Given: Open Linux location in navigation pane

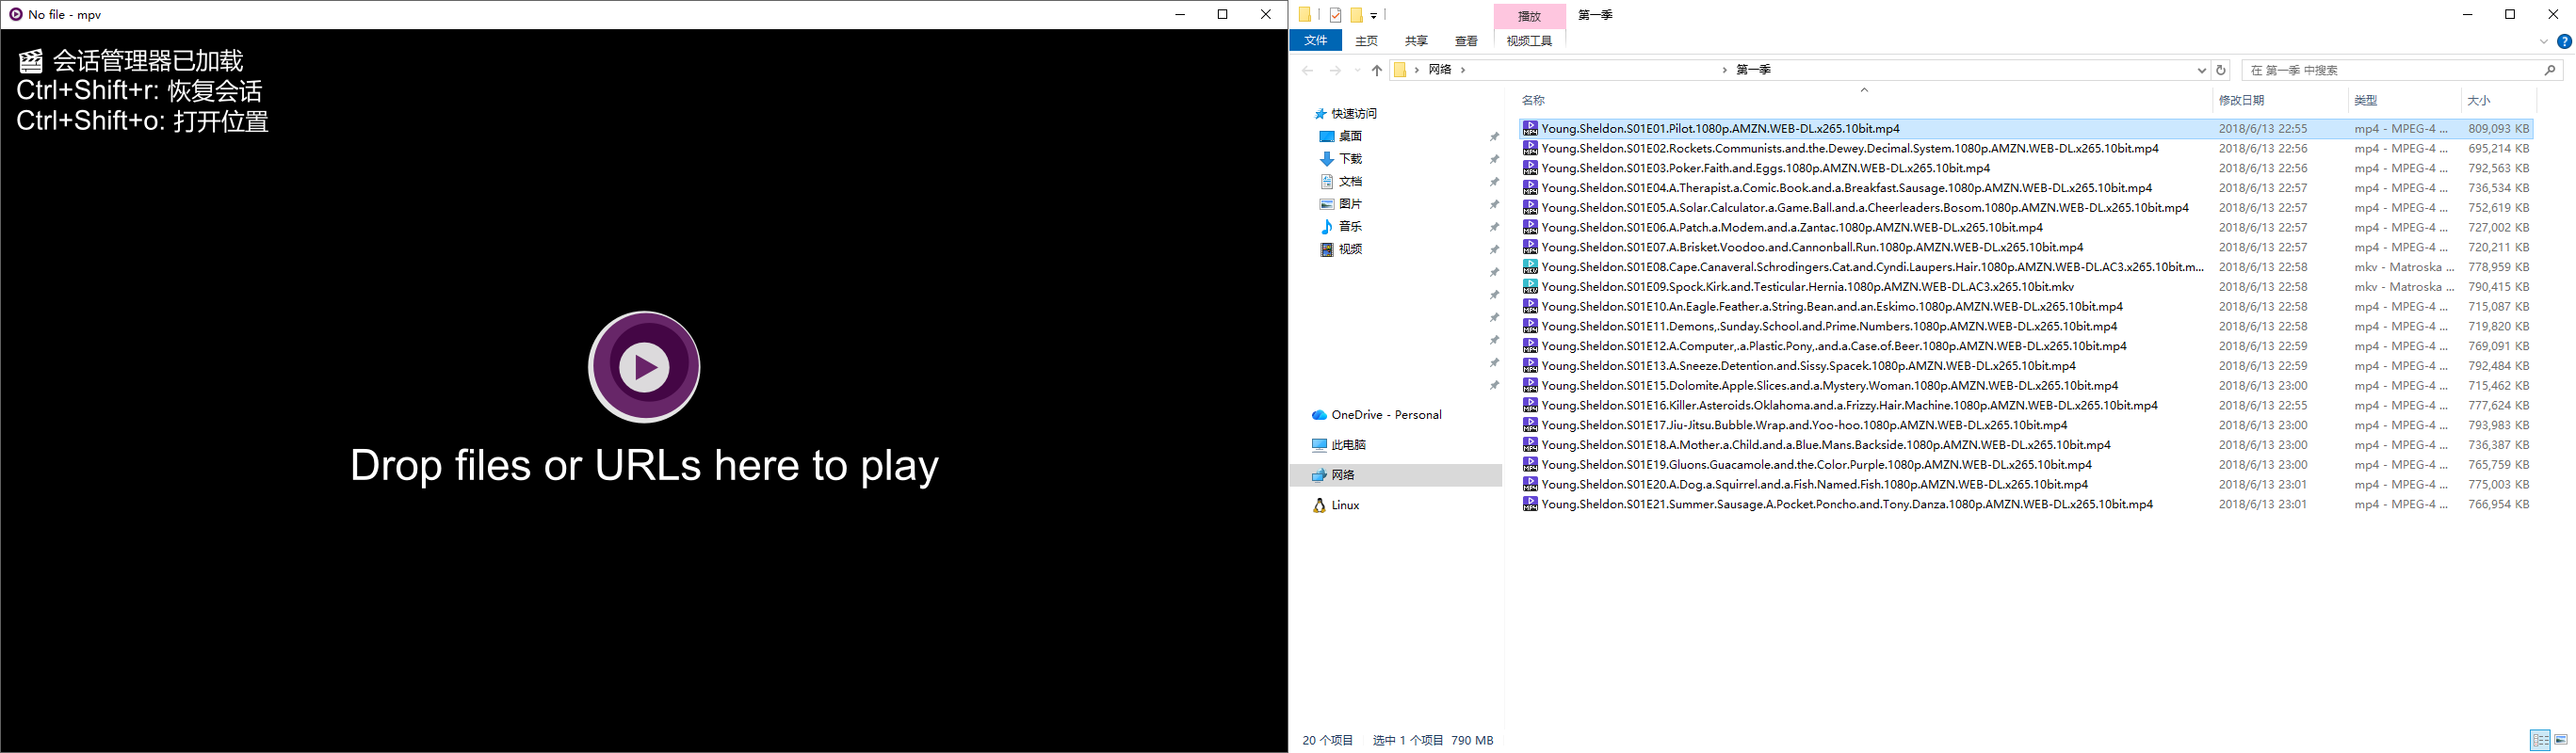Looking at the screenshot, I should [1345, 505].
